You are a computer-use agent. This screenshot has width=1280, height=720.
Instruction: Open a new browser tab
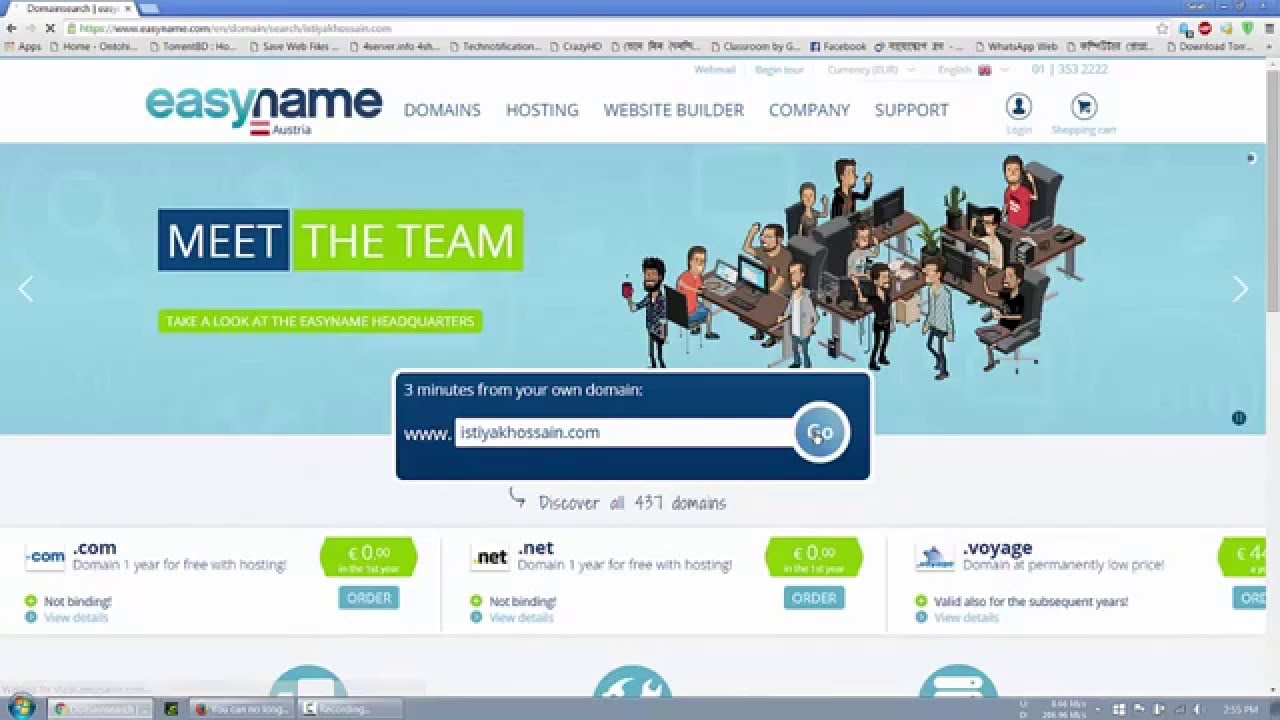tap(148, 8)
